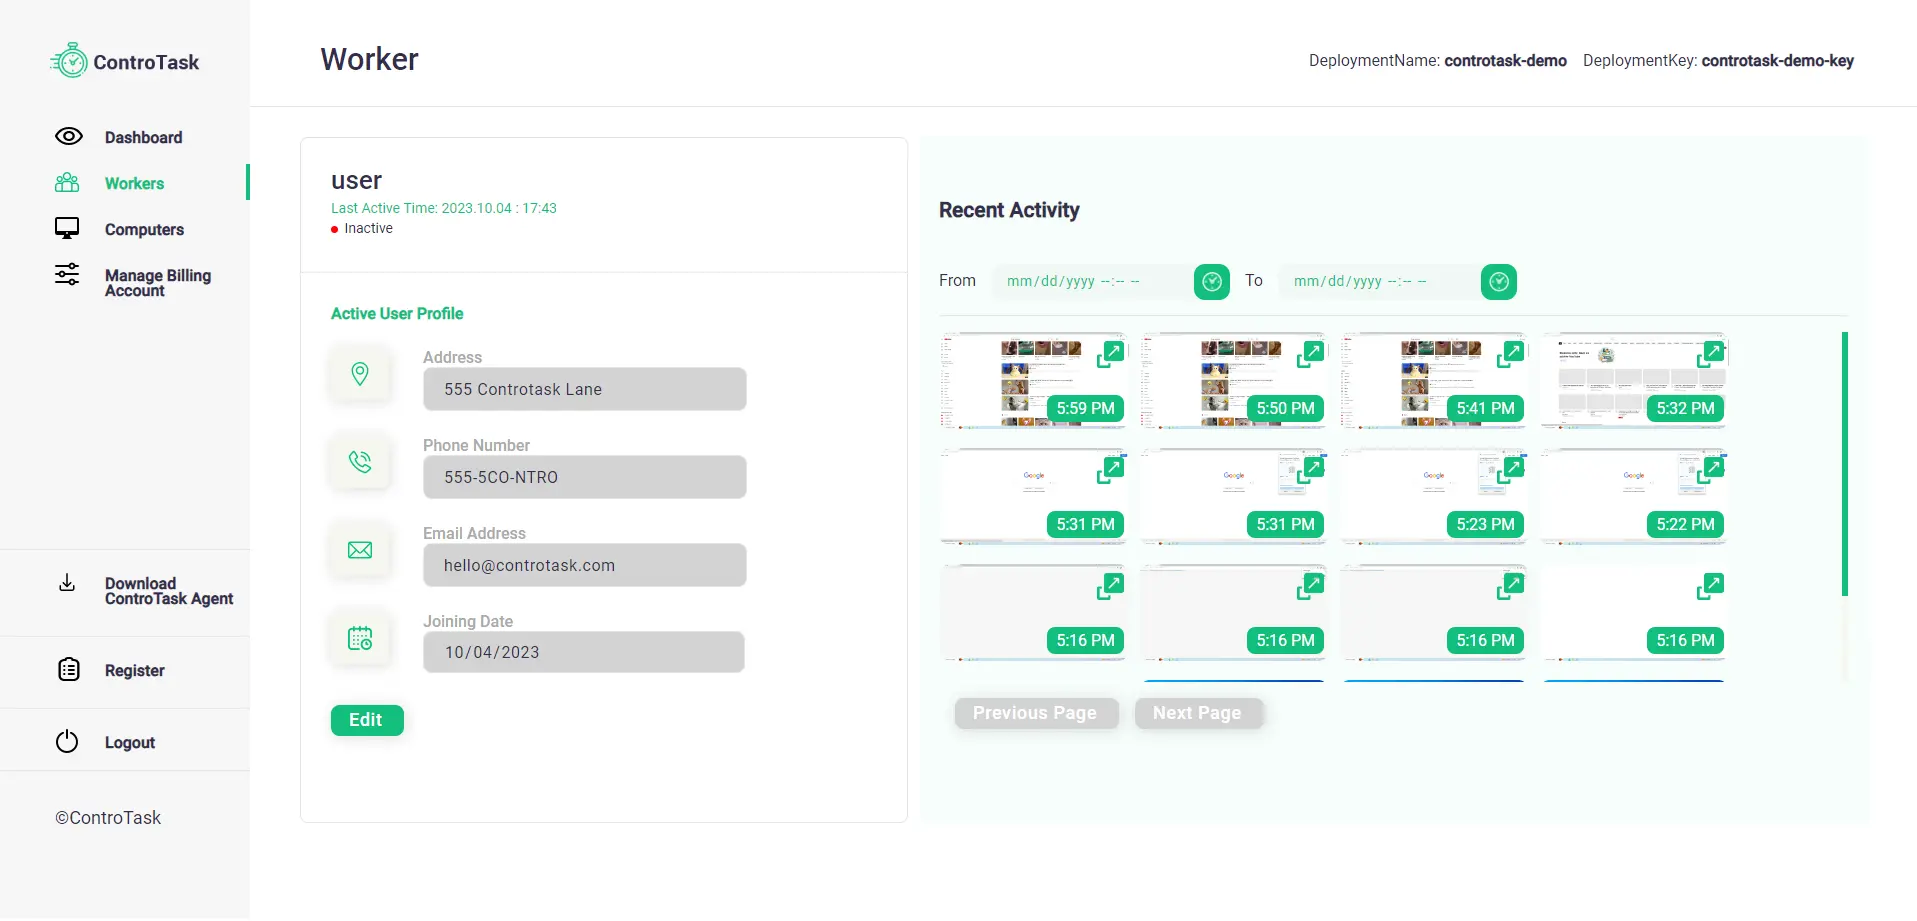Click the Logout power icon
The height and width of the screenshot is (921, 1917).
pos(67,741)
